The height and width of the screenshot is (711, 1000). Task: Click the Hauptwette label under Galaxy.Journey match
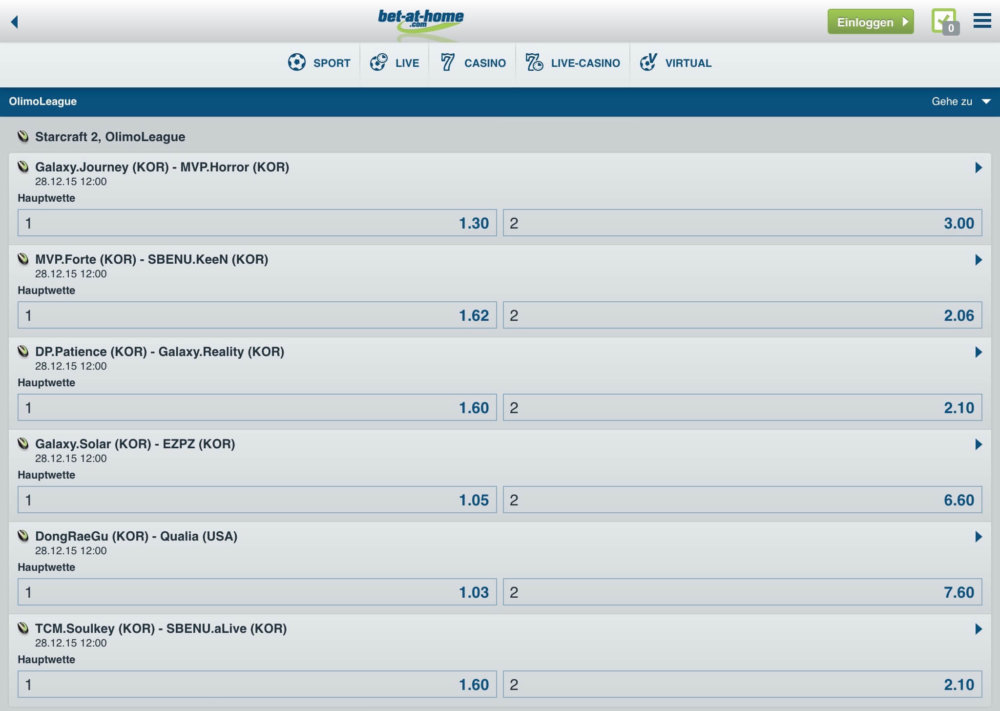point(47,198)
